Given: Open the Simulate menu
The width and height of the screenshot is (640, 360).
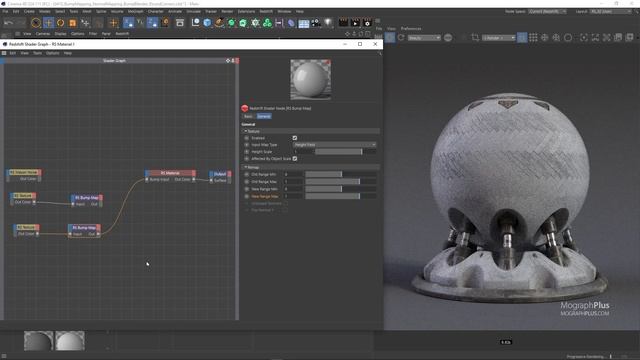Looking at the screenshot, I should coord(193,11).
